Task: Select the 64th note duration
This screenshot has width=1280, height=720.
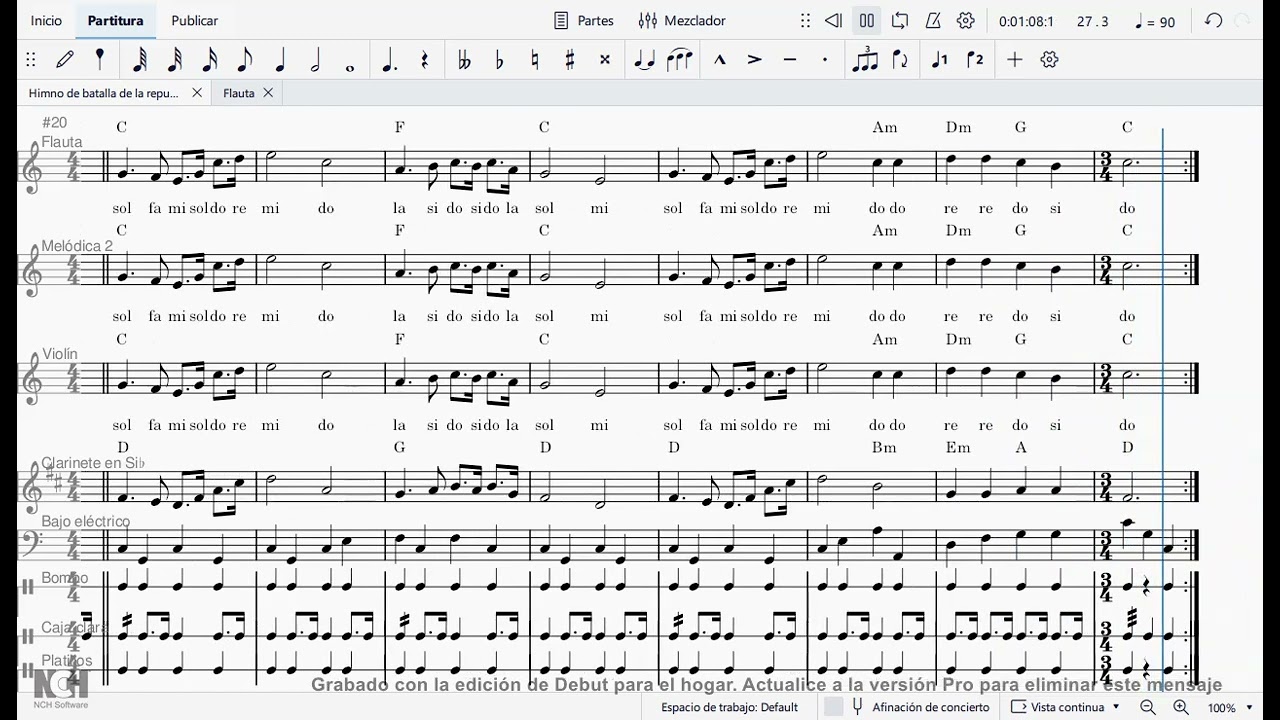Action: click(x=139, y=60)
